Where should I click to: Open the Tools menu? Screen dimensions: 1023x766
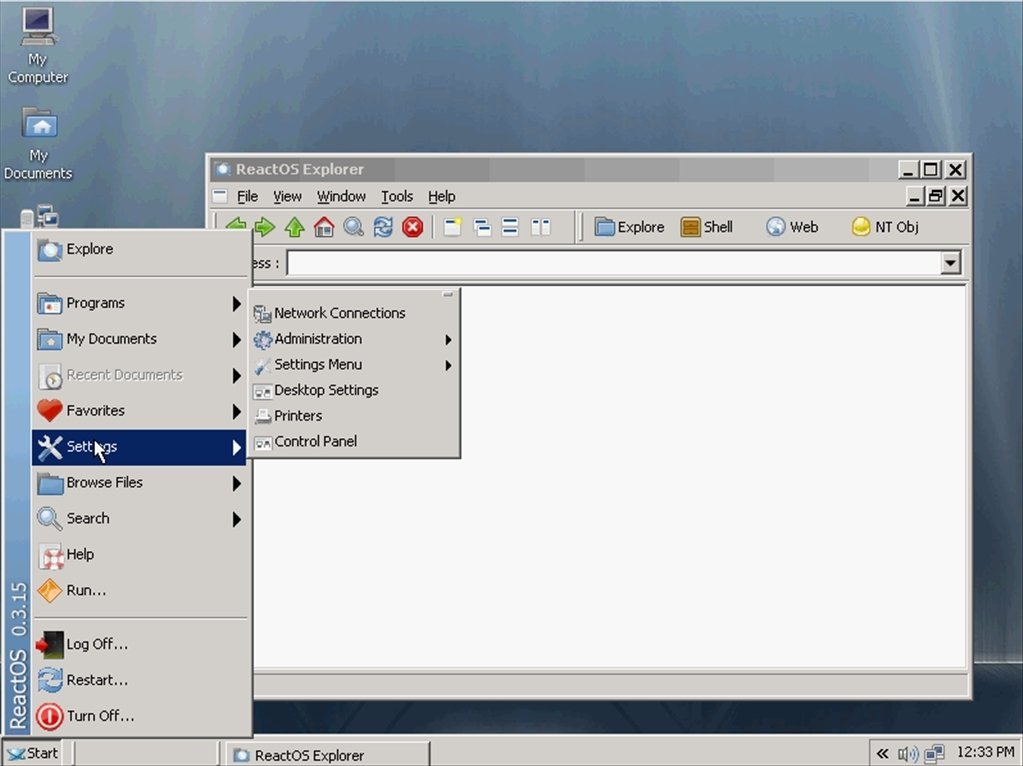point(397,196)
